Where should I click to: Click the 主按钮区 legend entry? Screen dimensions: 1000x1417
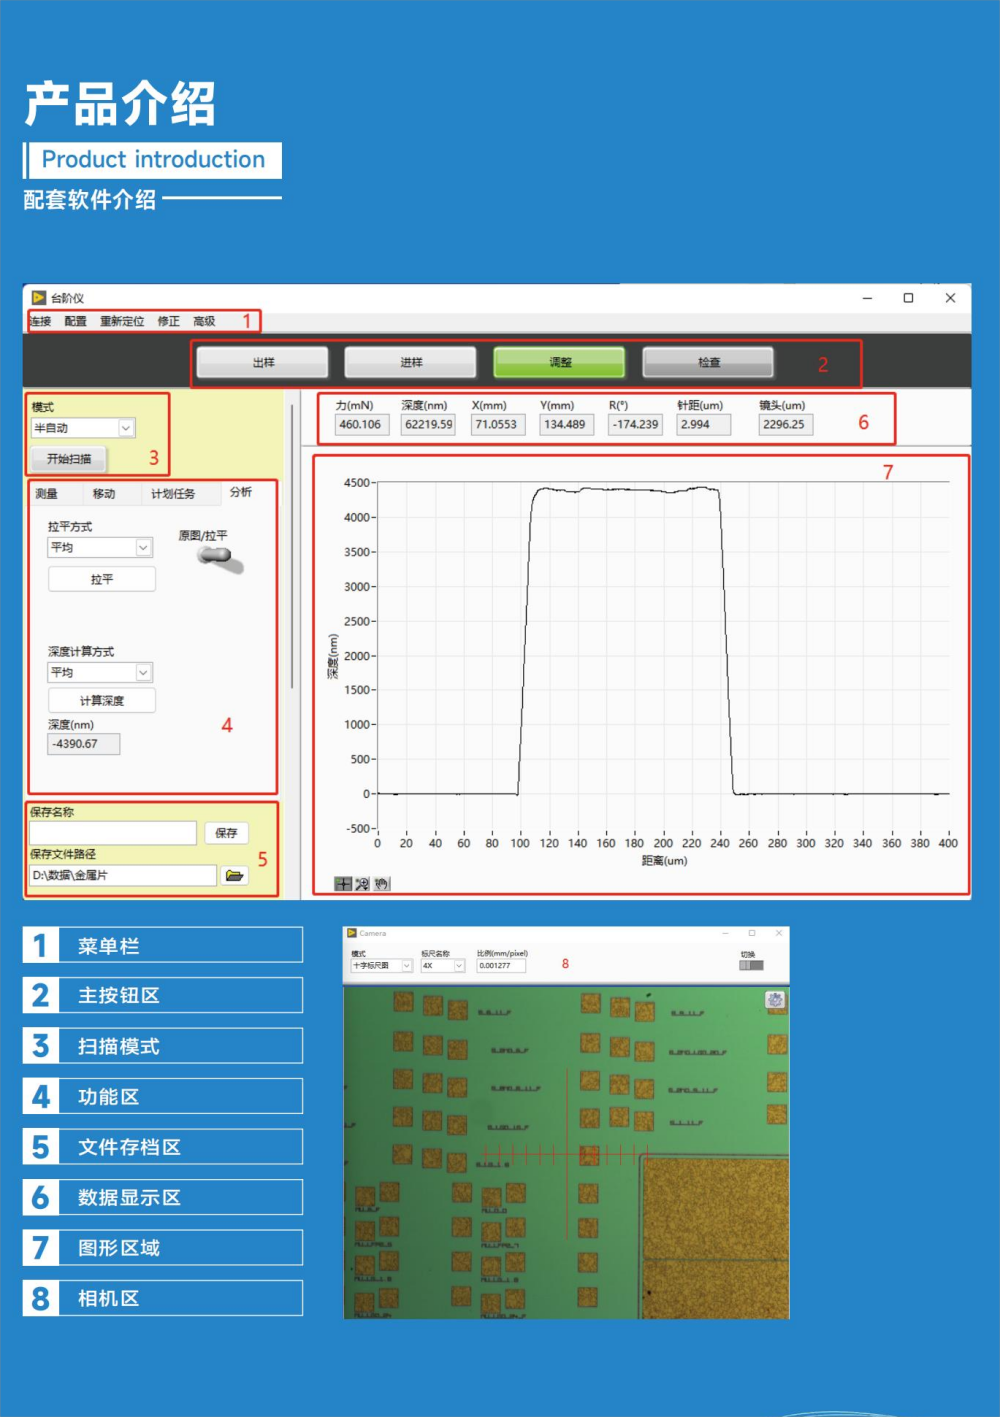163,995
